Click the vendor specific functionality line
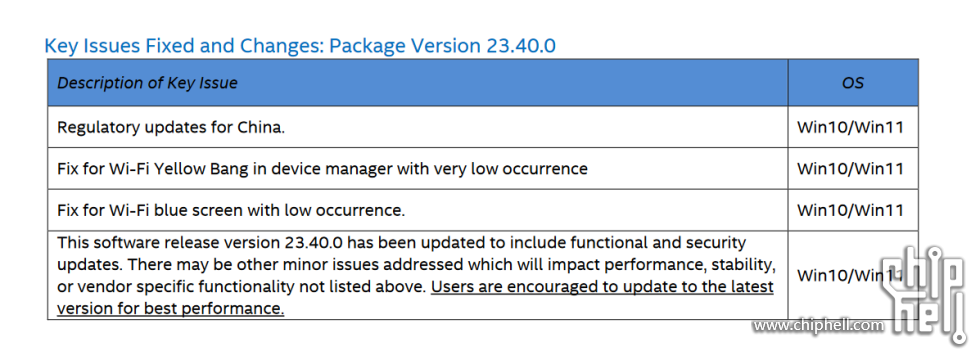 click(x=242, y=287)
